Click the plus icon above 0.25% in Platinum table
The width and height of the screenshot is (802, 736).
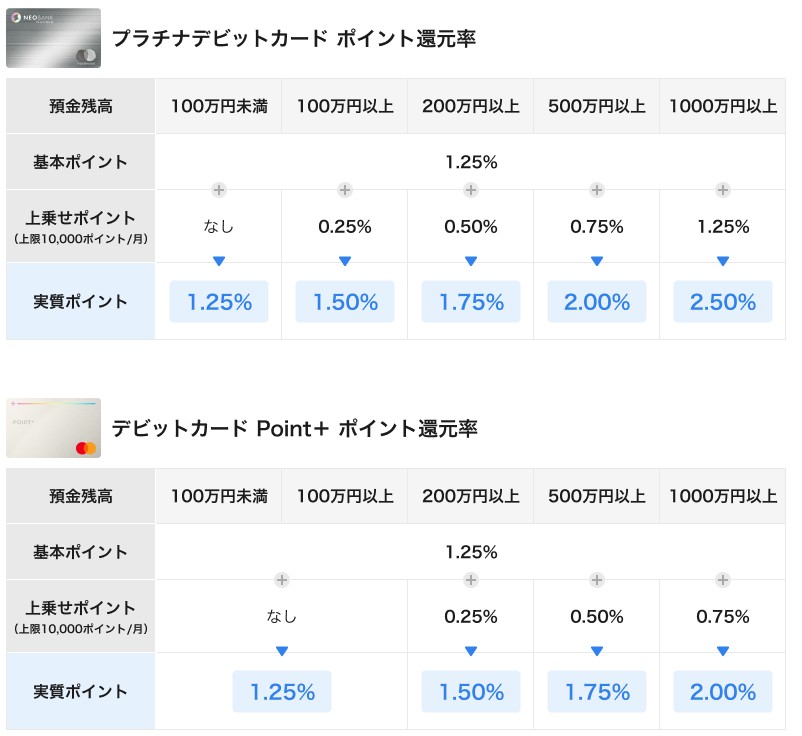click(345, 190)
